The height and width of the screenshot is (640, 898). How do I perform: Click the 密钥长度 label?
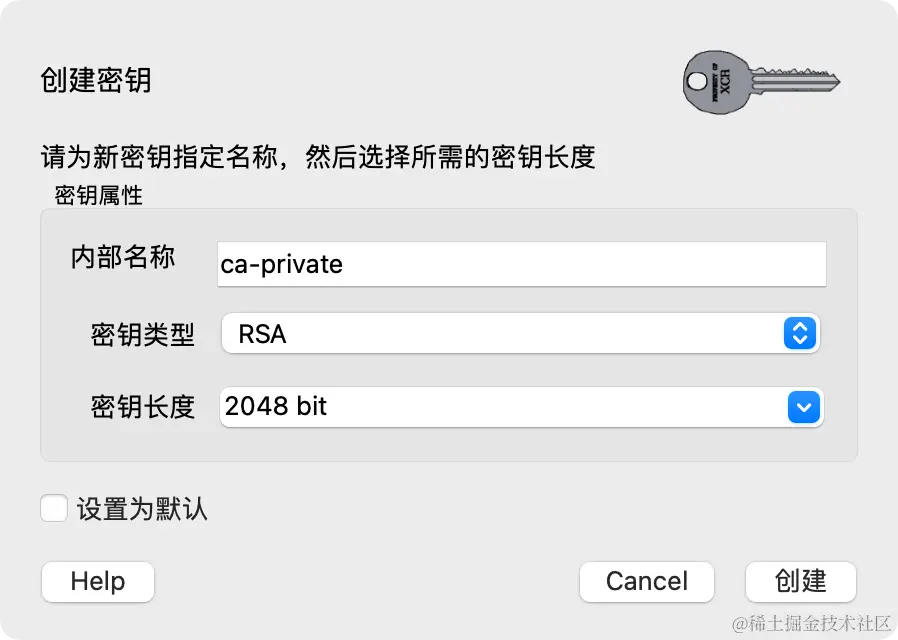[x=142, y=407]
